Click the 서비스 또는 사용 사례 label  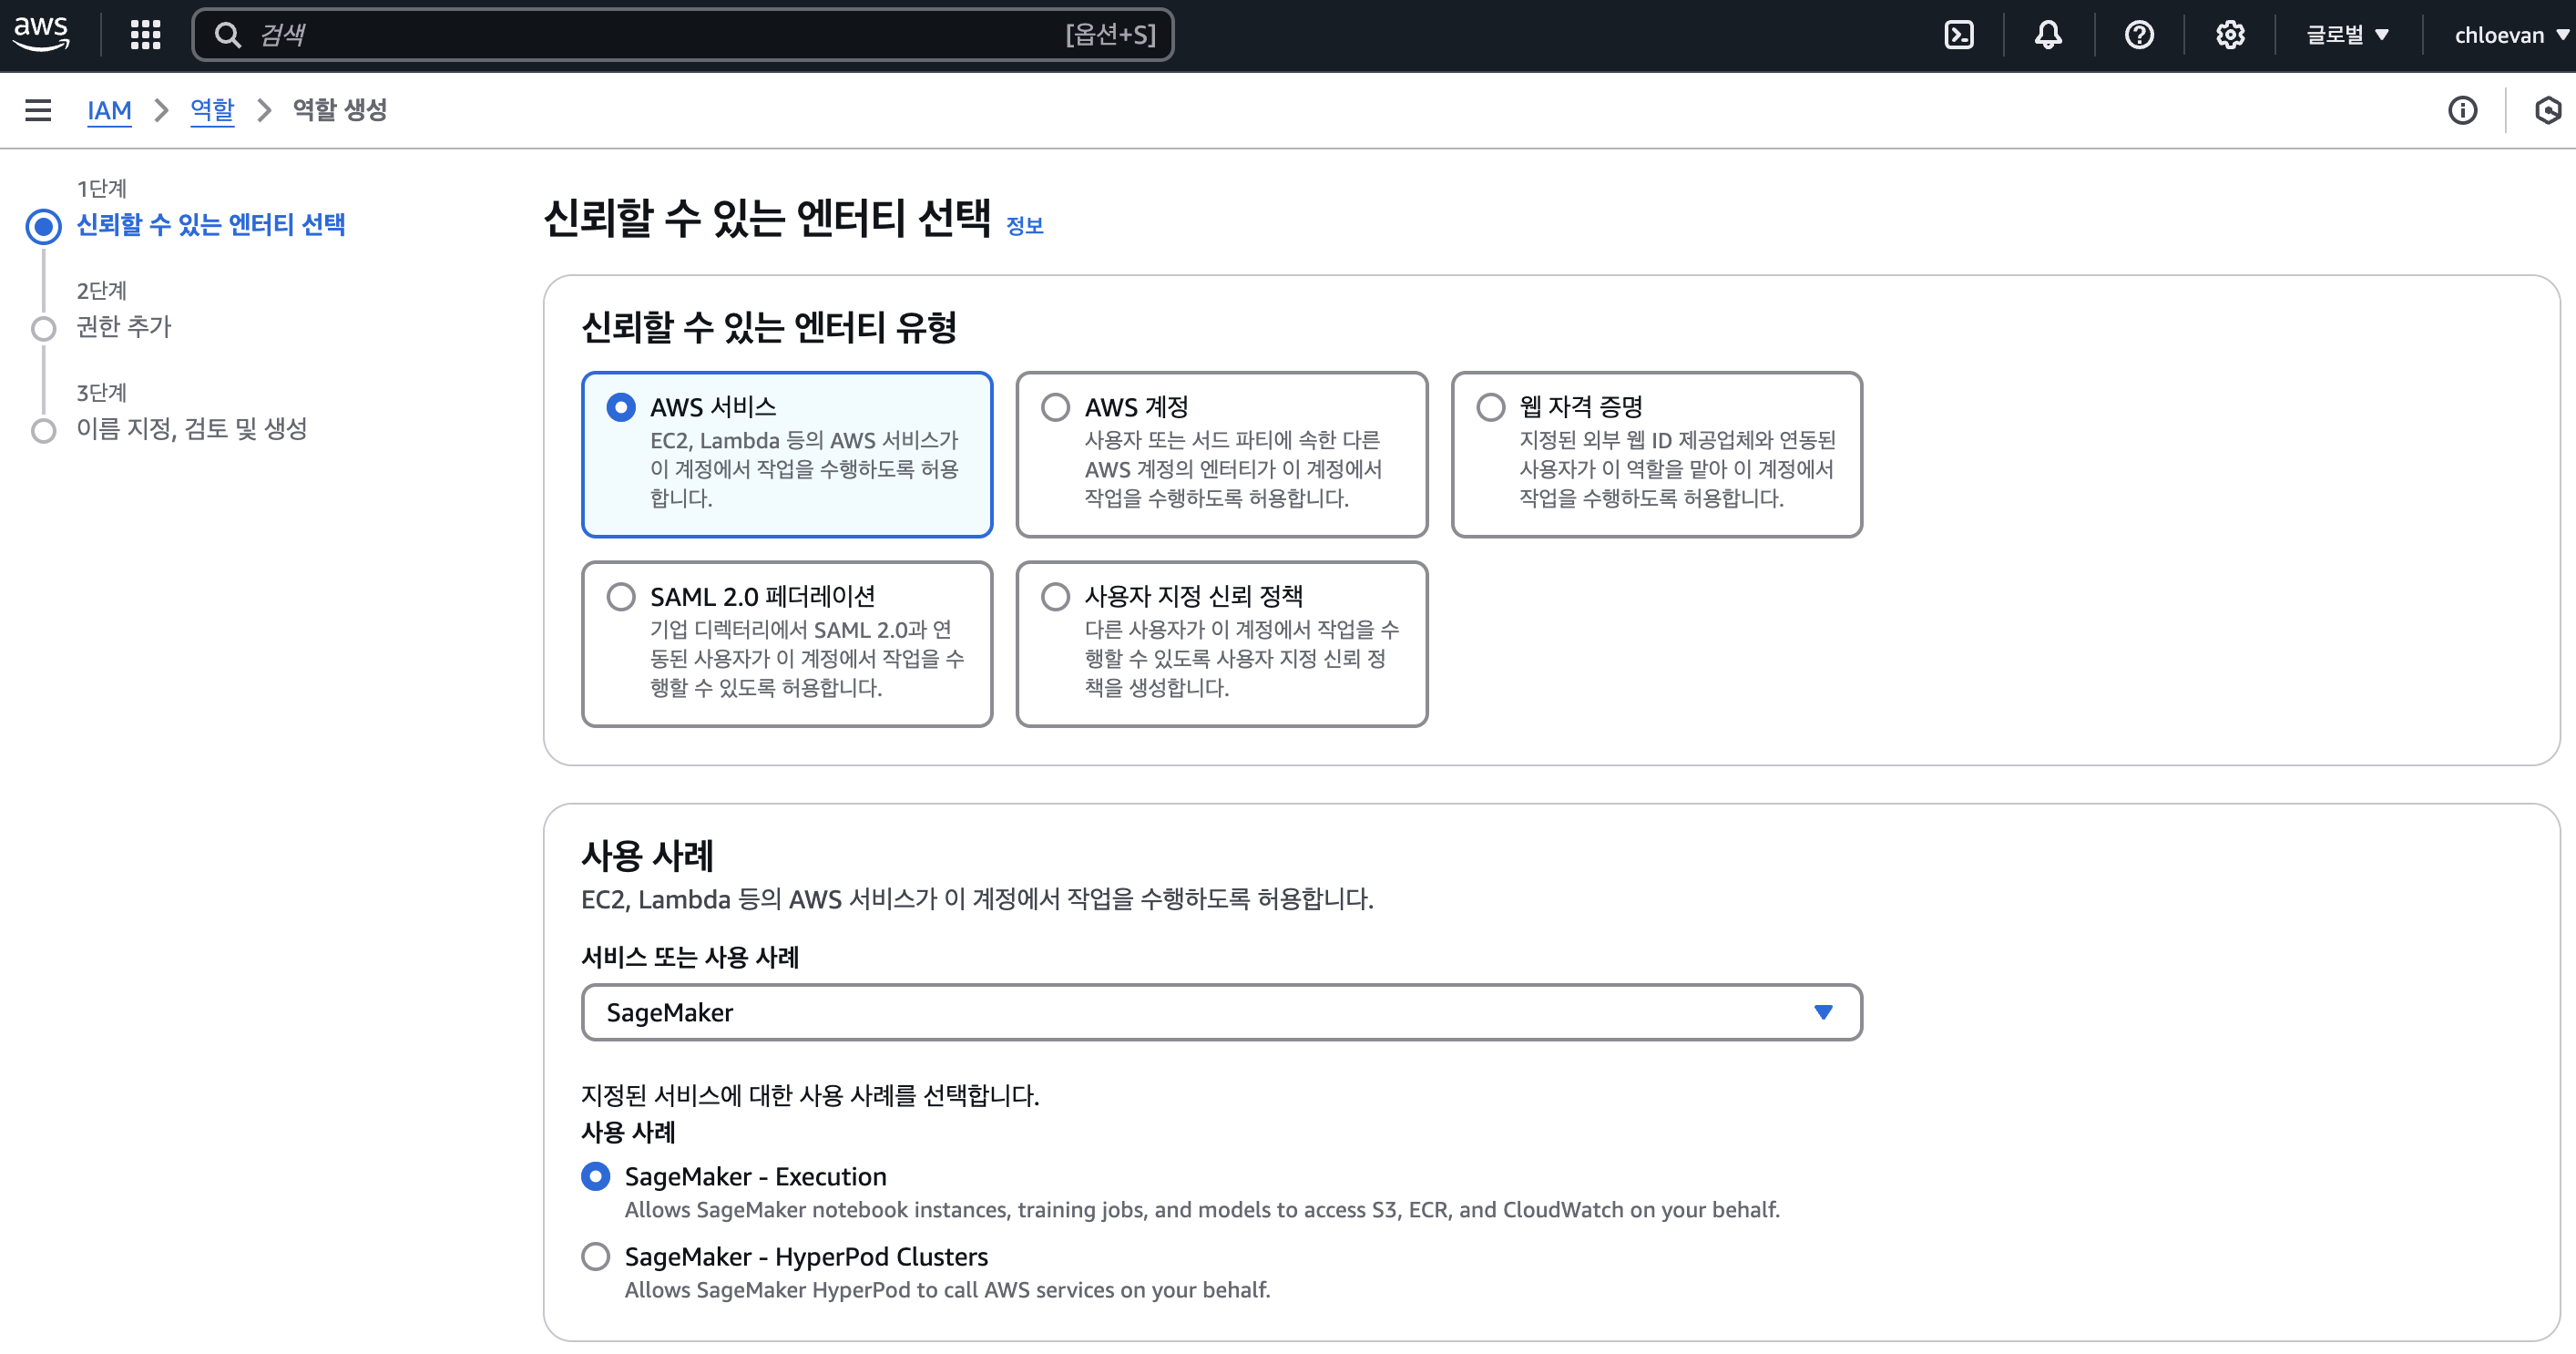(690, 957)
